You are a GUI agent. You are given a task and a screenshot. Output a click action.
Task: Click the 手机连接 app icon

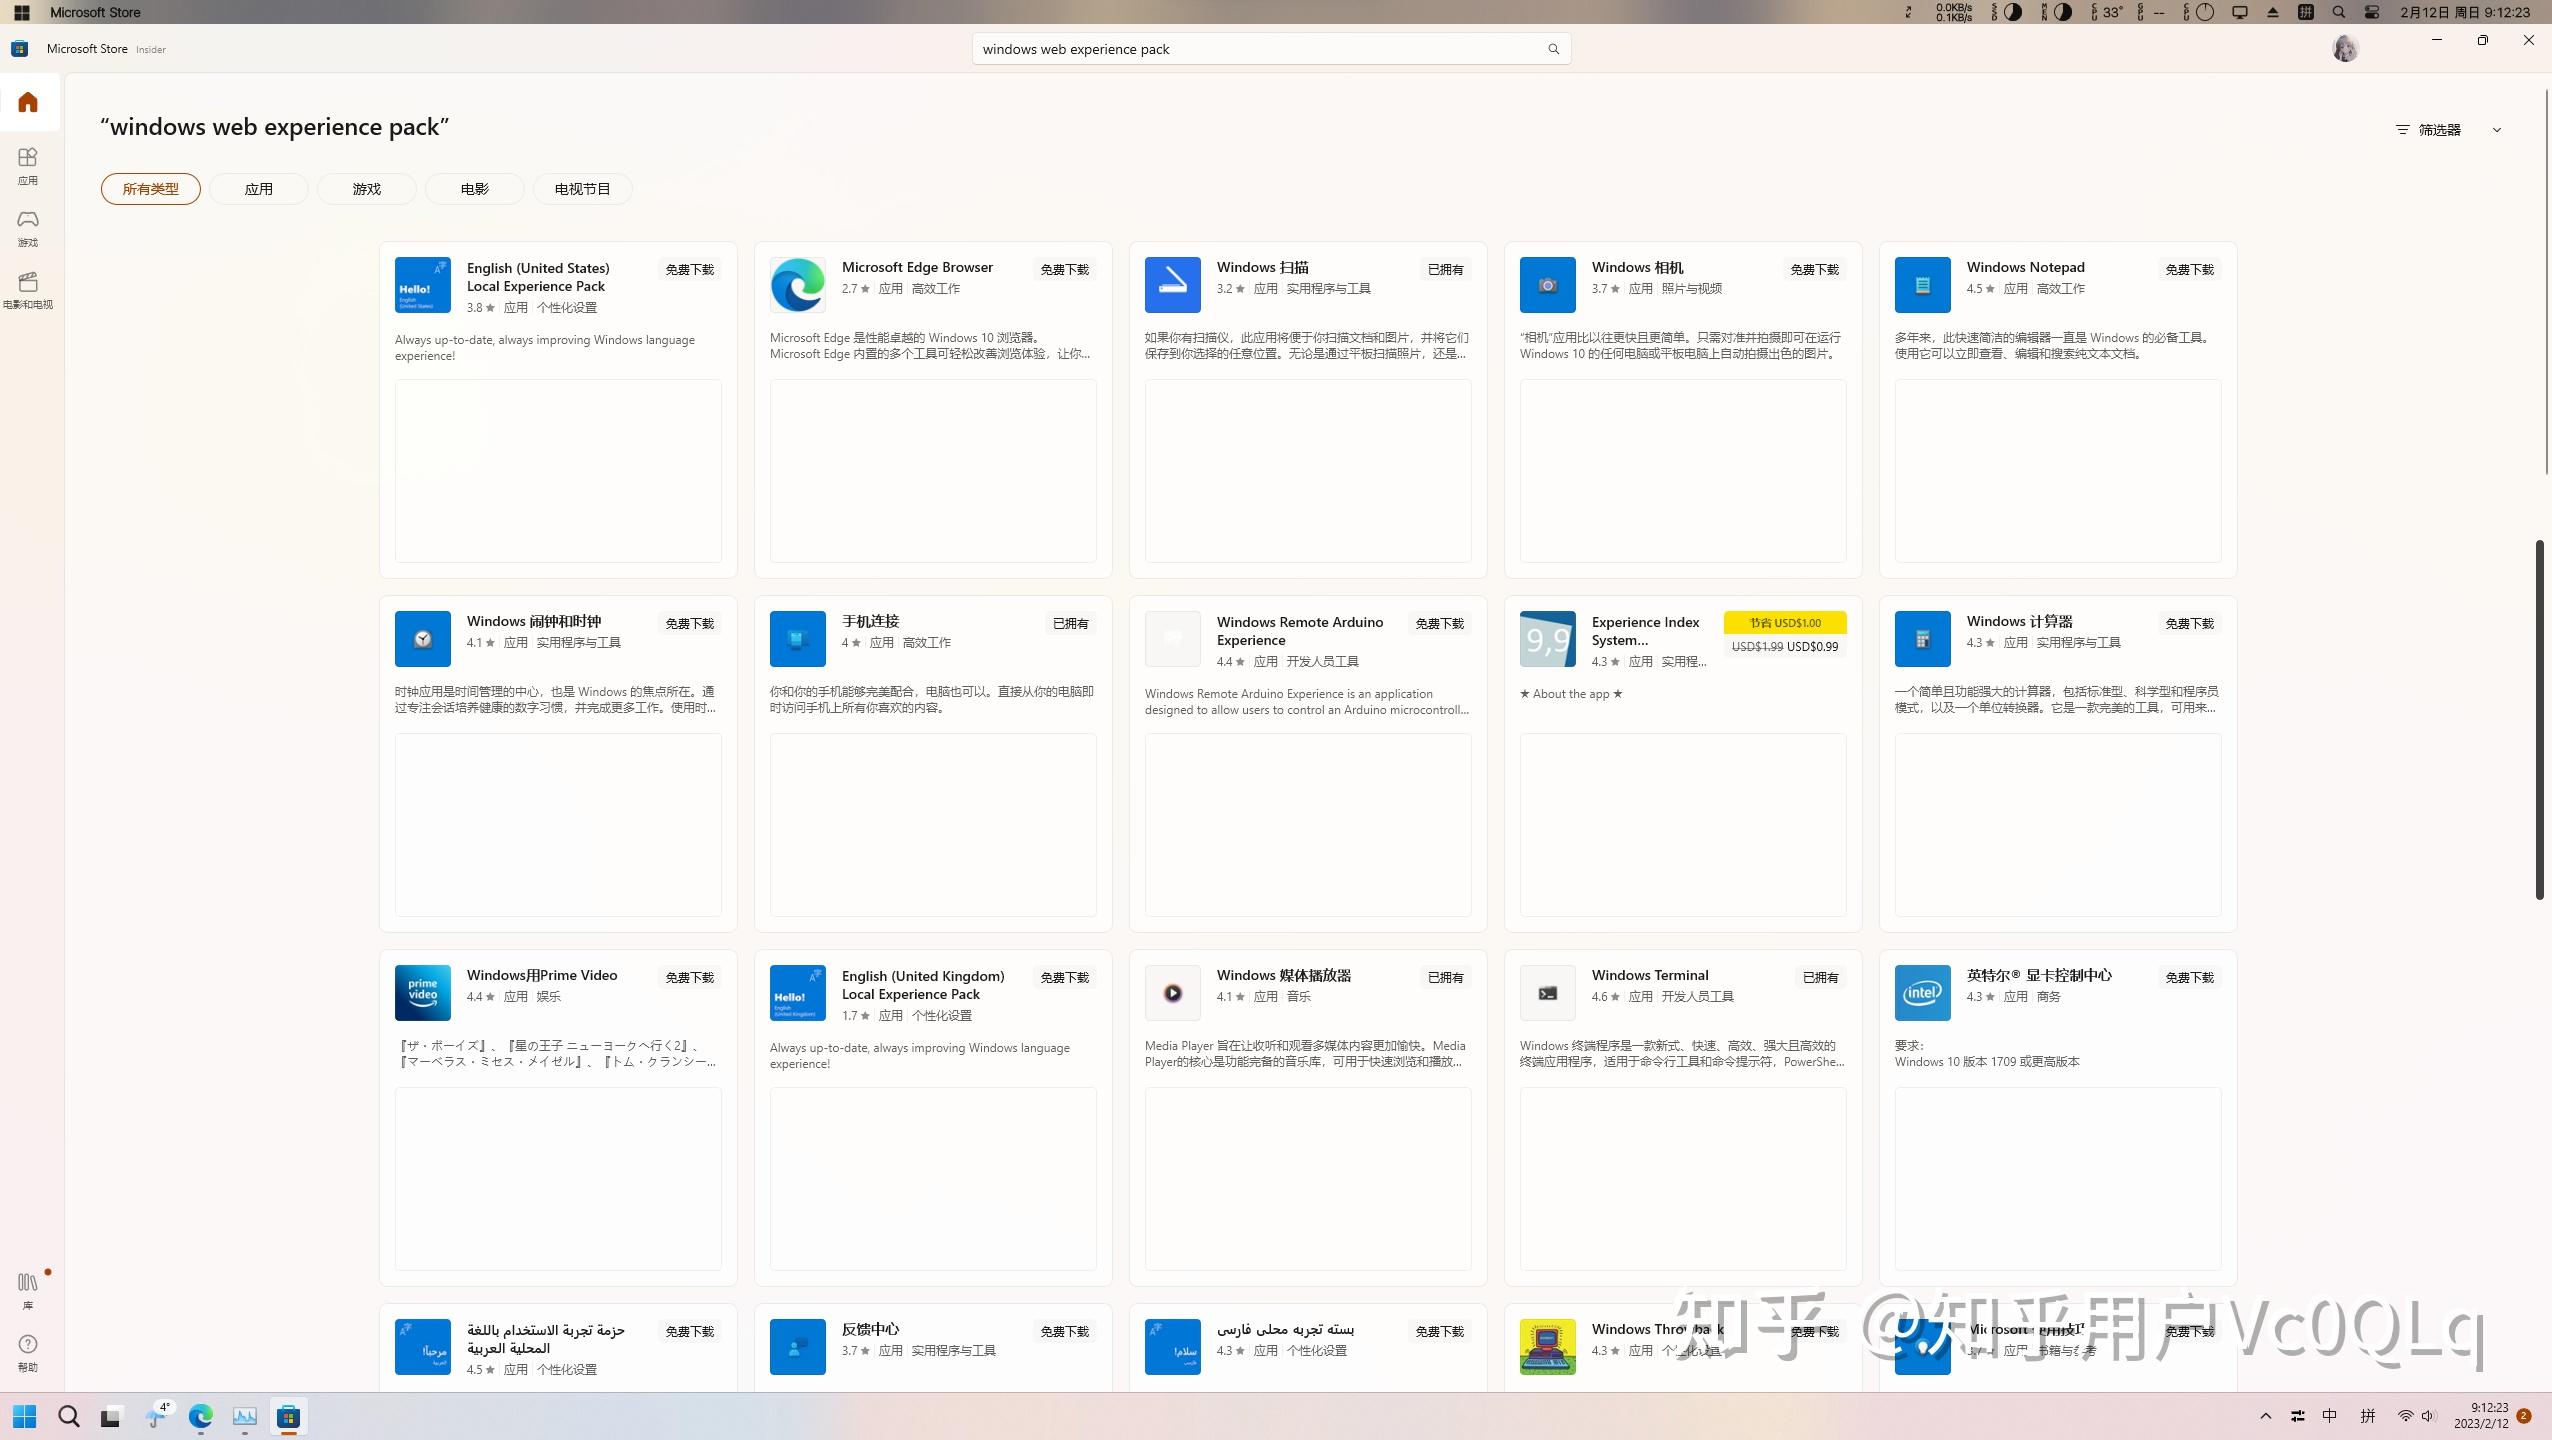(x=797, y=639)
